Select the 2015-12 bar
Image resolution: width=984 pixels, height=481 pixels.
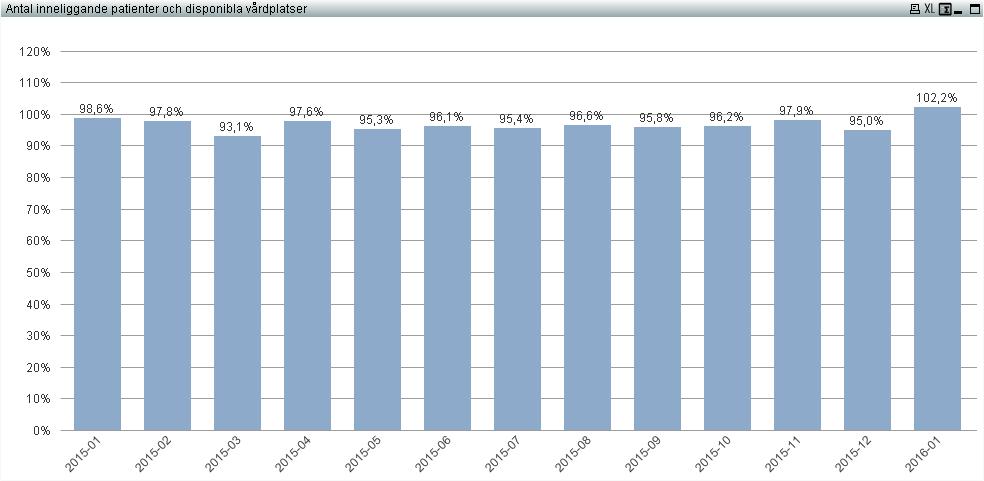click(867, 279)
